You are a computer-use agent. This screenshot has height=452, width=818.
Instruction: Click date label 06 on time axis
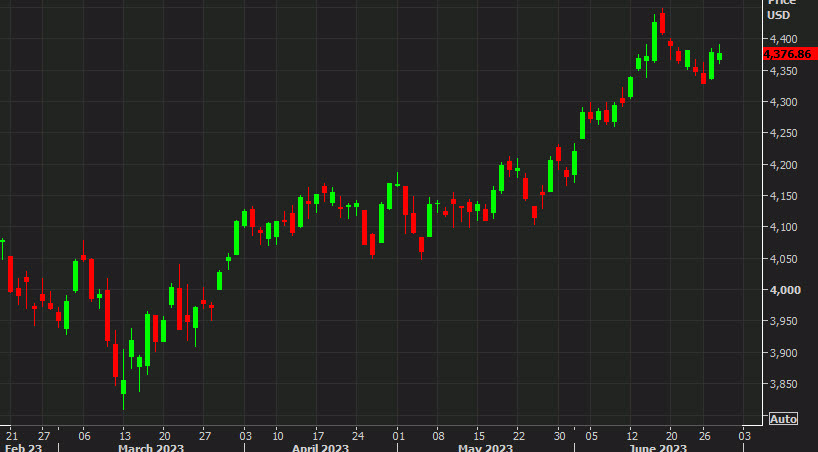click(84, 436)
